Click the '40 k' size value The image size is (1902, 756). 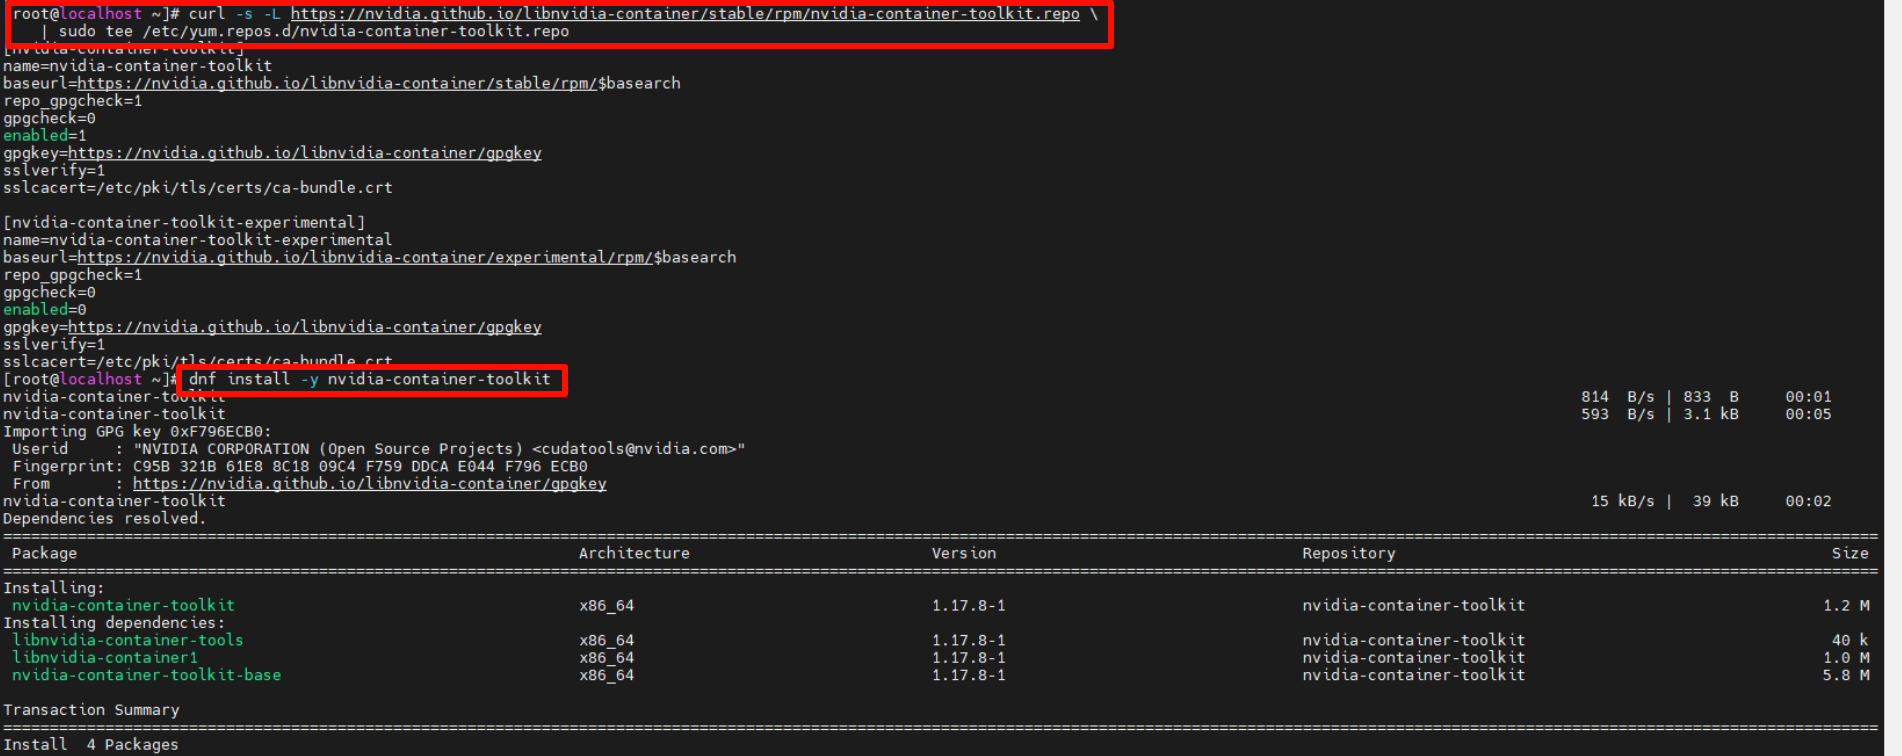click(1850, 640)
